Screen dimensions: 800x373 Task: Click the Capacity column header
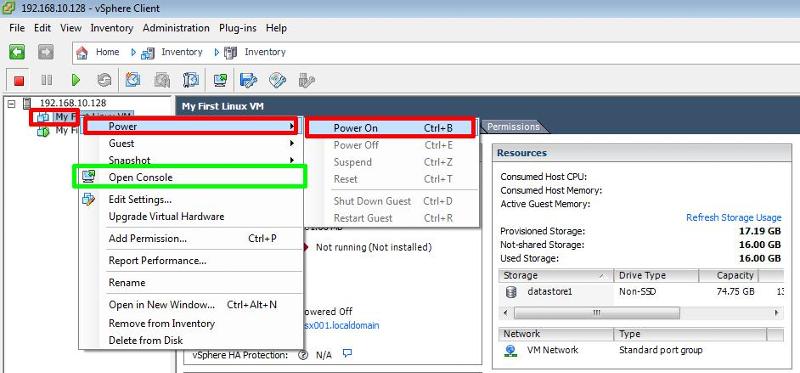point(729,276)
